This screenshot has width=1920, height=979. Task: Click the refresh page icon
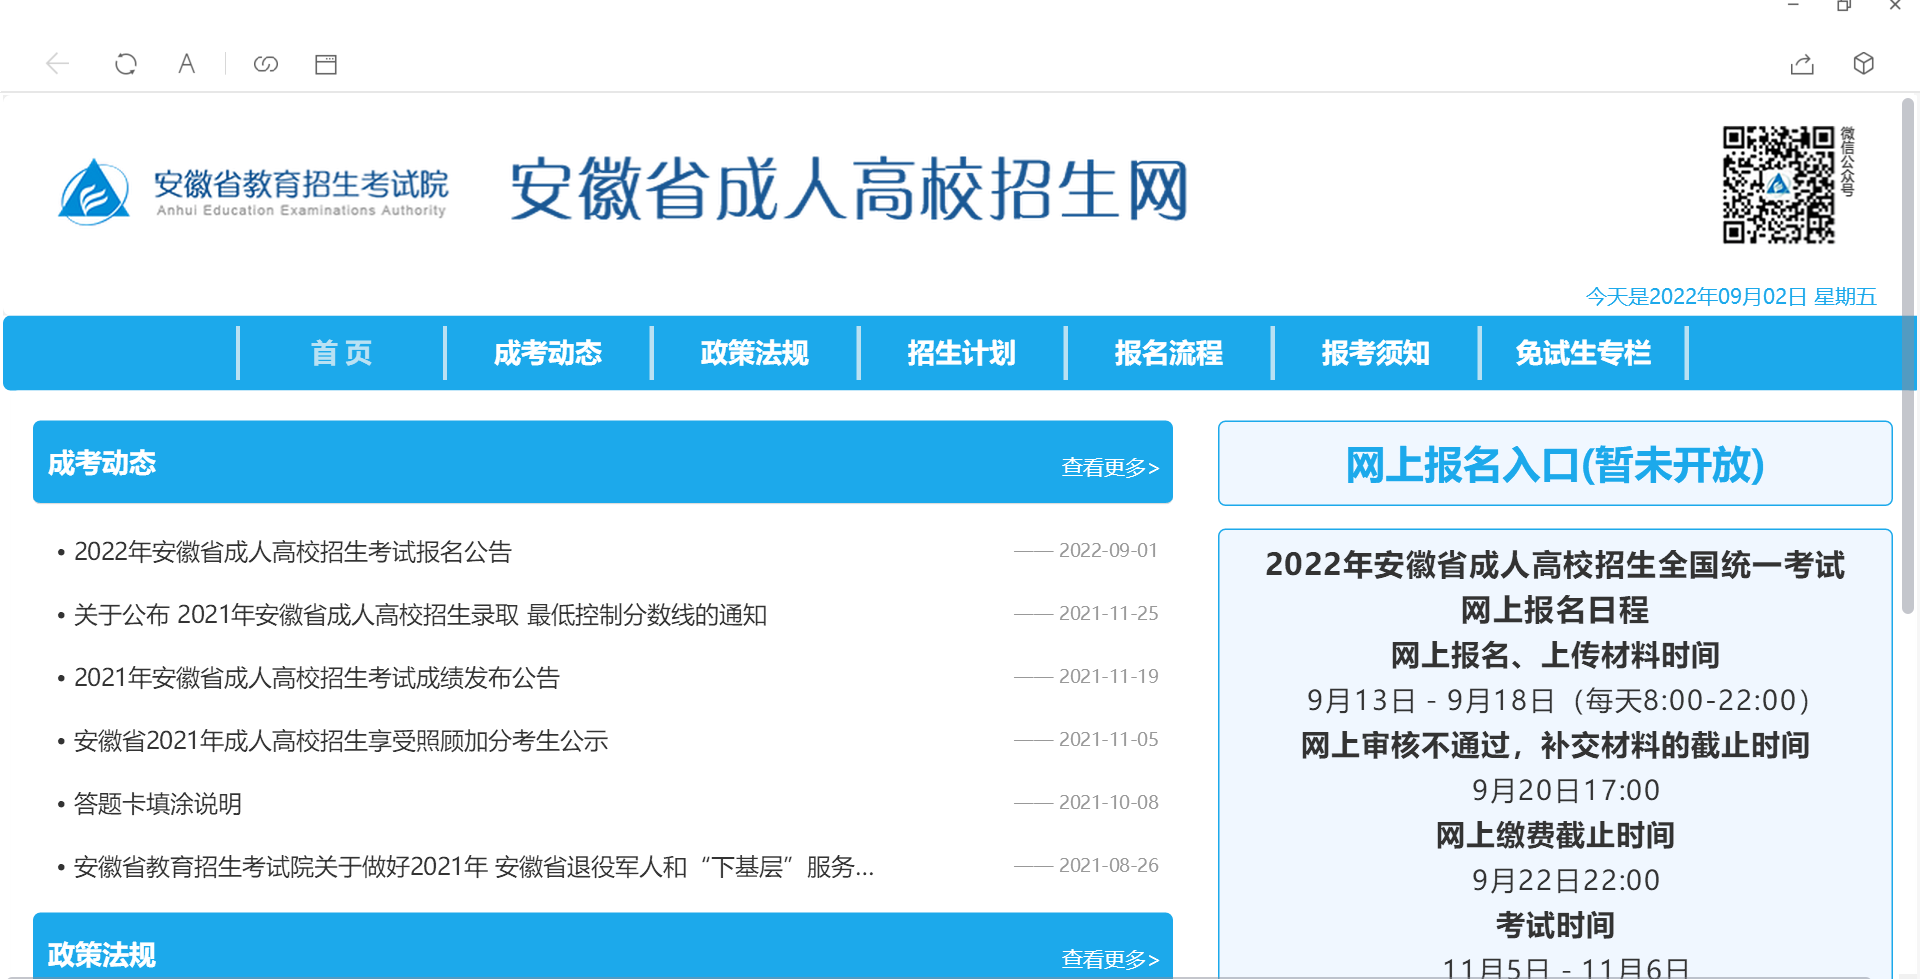click(x=126, y=64)
